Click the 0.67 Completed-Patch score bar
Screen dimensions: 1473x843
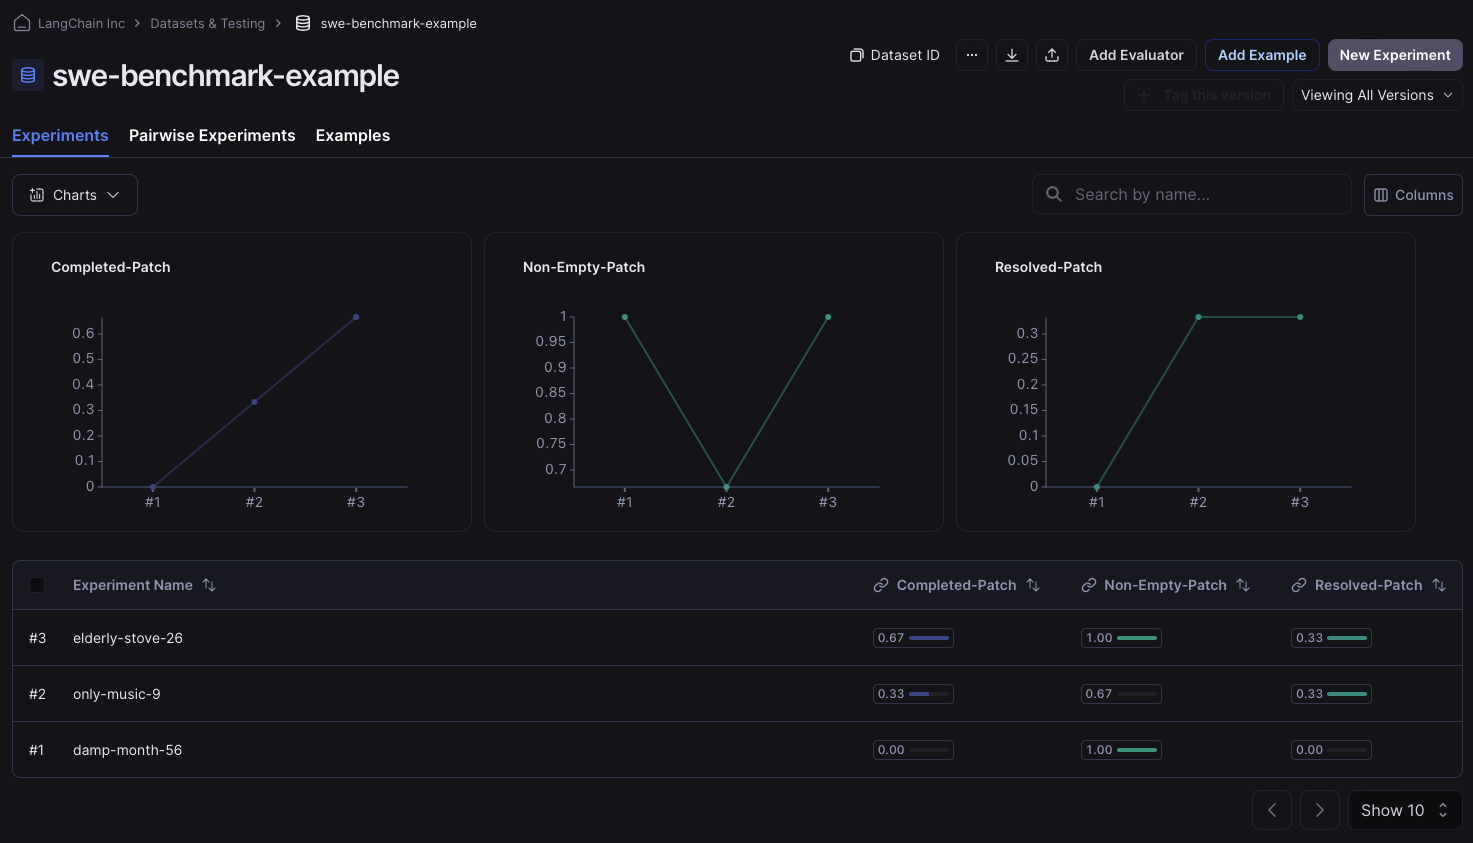tap(913, 638)
